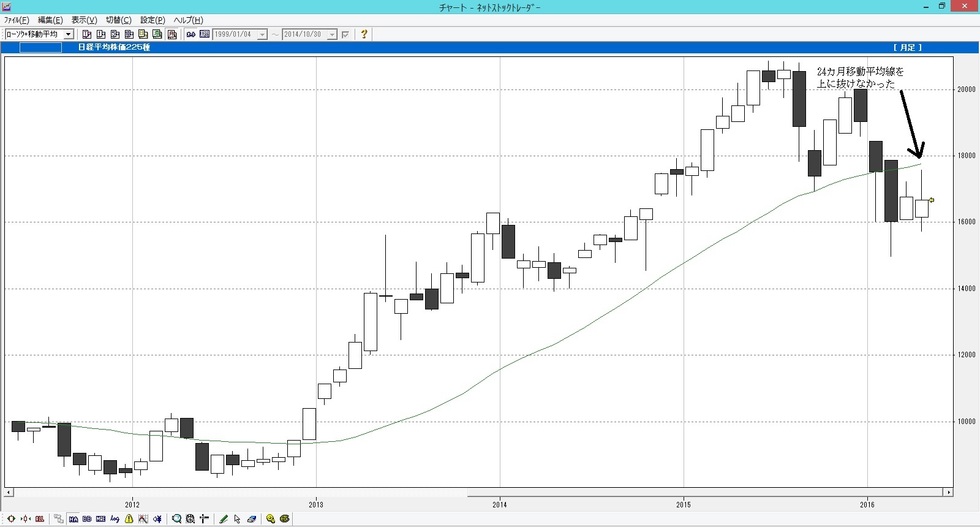Click the 2015 year axis label
The image size is (980, 527).
(683, 504)
